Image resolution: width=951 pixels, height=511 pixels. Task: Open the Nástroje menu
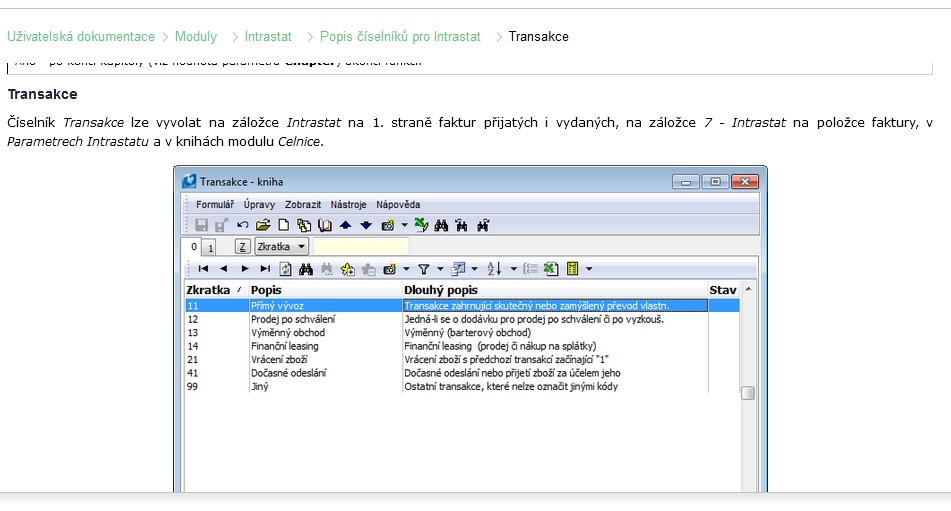[348, 205]
